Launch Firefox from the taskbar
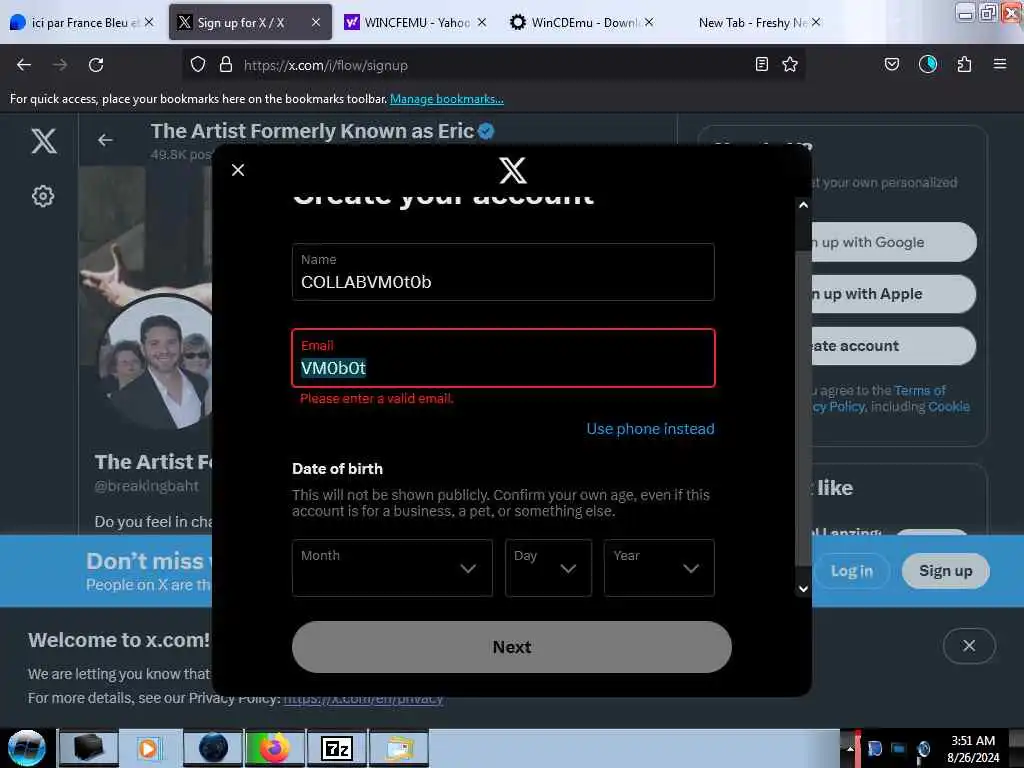 [x=275, y=748]
